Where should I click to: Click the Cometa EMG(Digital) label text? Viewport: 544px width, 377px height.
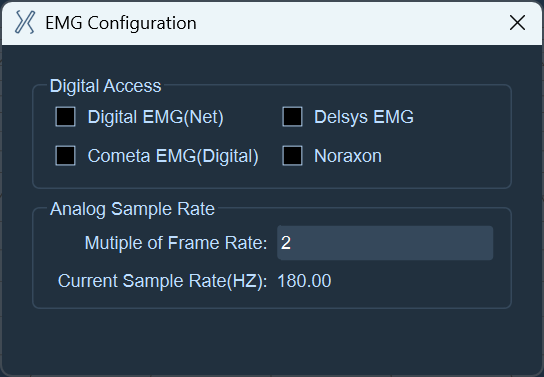173,156
